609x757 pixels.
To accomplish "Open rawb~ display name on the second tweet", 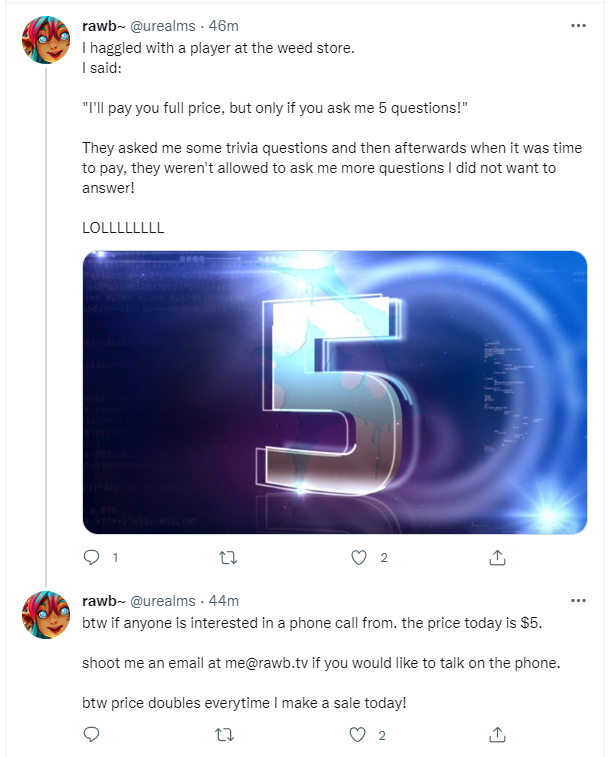I will (103, 601).
